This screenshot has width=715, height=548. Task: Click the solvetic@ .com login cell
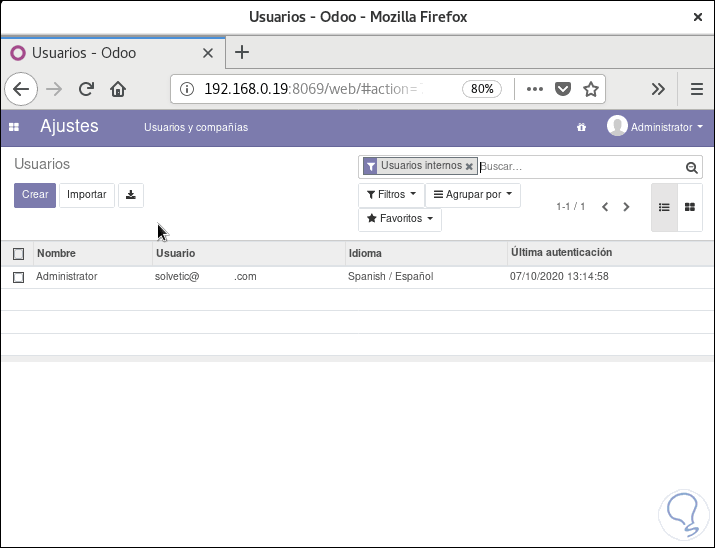point(206,277)
